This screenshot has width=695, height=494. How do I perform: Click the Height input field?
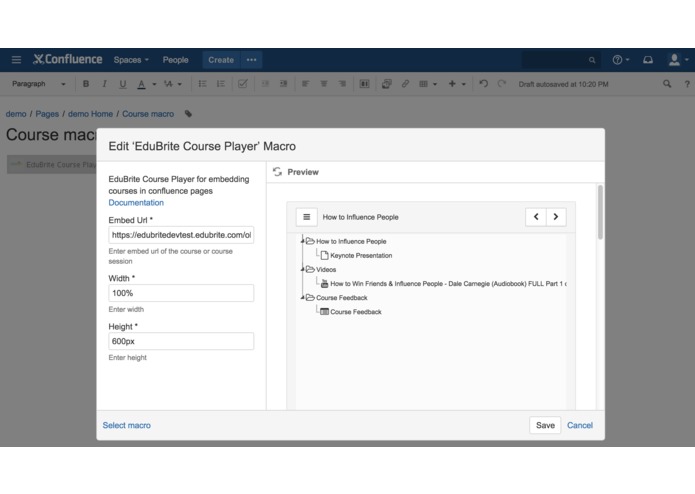181,341
